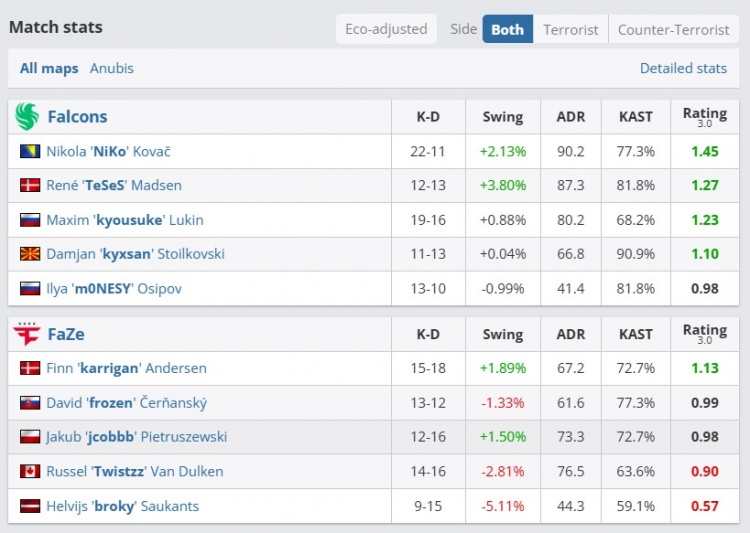Click the Canadian flag beside Twistzz

coord(30,471)
